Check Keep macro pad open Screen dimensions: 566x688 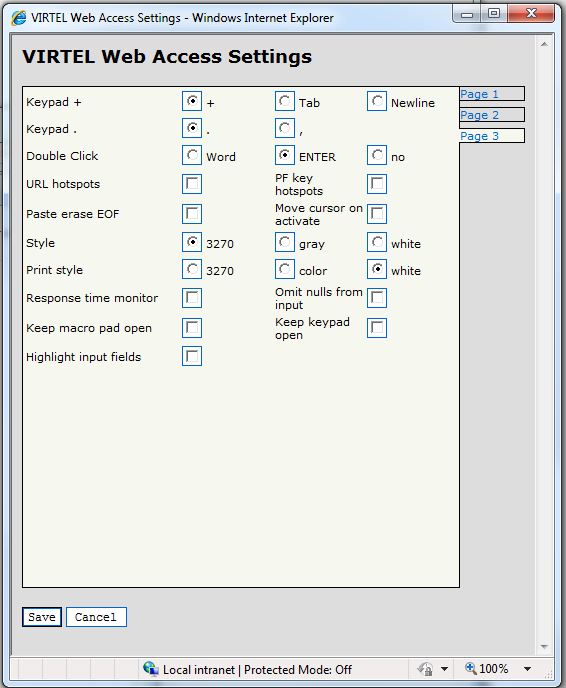[192, 328]
